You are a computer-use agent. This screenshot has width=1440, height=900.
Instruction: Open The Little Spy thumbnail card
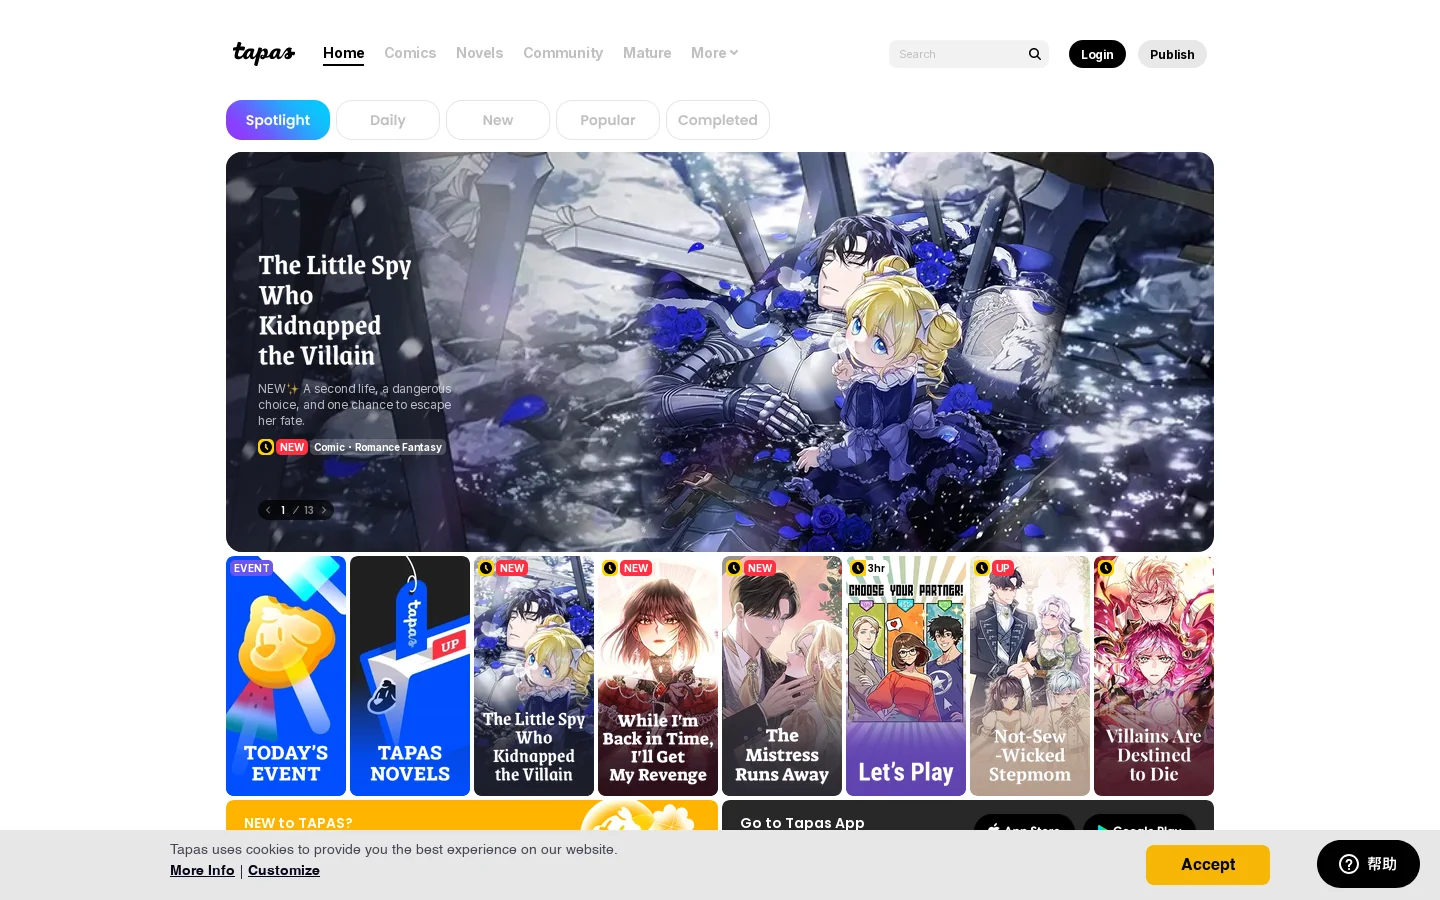pyautogui.click(x=534, y=676)
